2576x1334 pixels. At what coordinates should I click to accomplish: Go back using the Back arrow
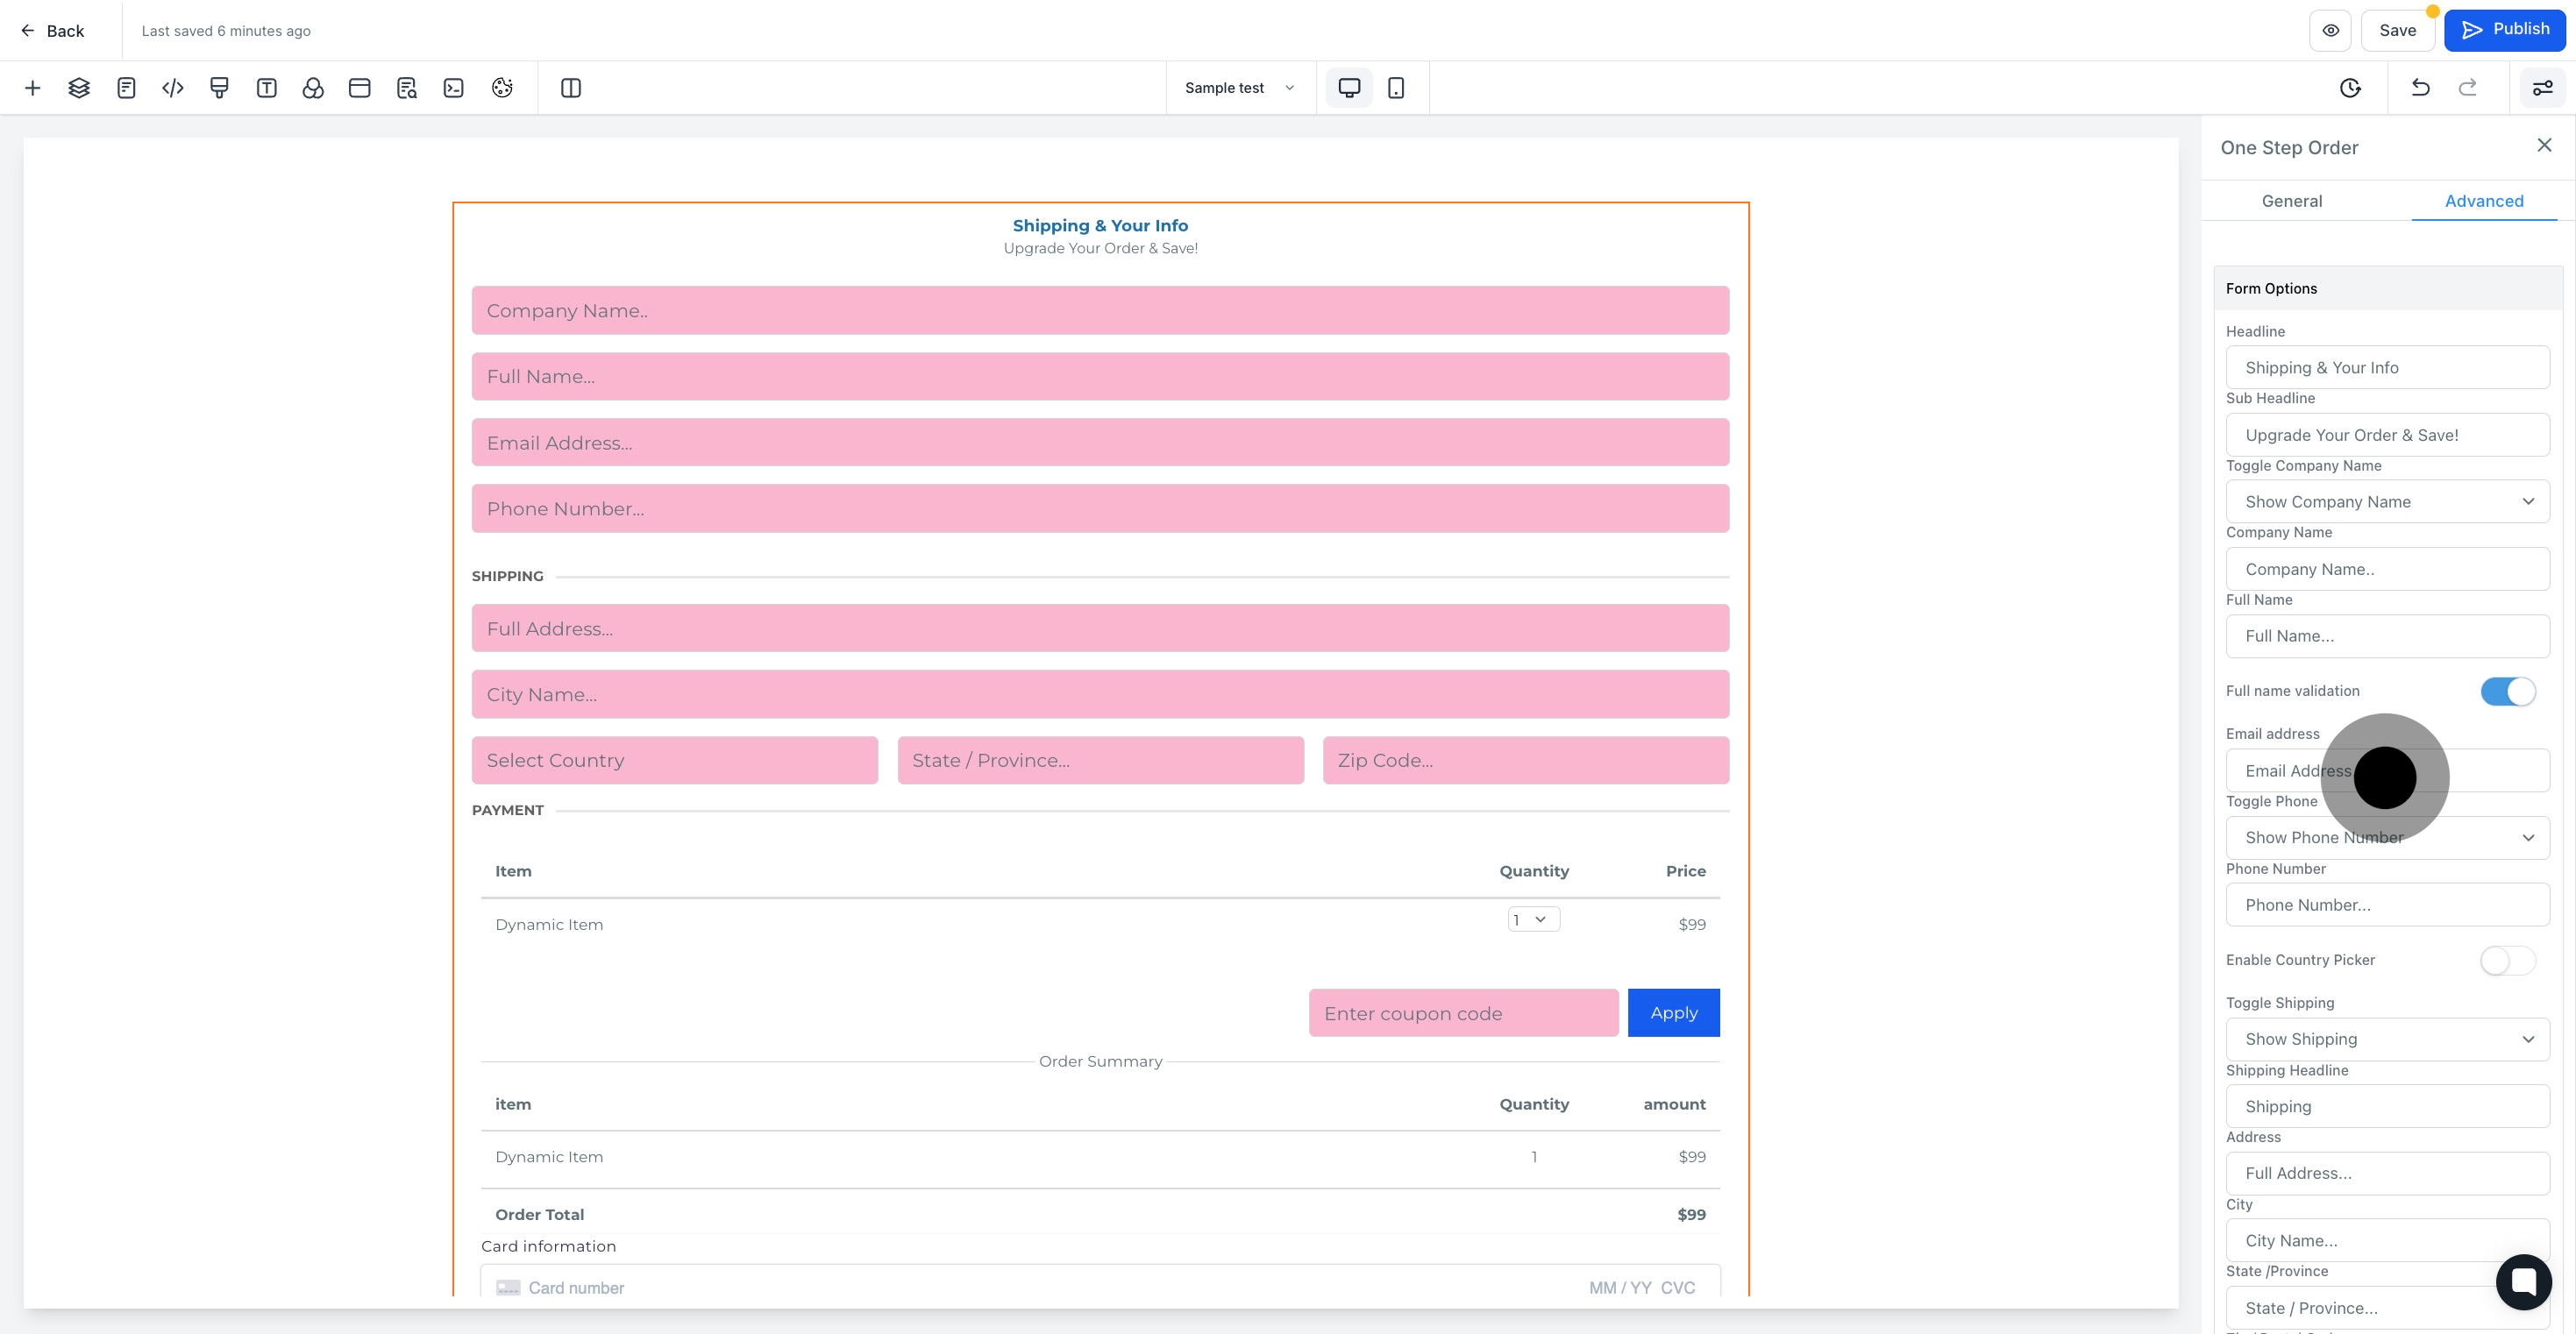(52, 31)
